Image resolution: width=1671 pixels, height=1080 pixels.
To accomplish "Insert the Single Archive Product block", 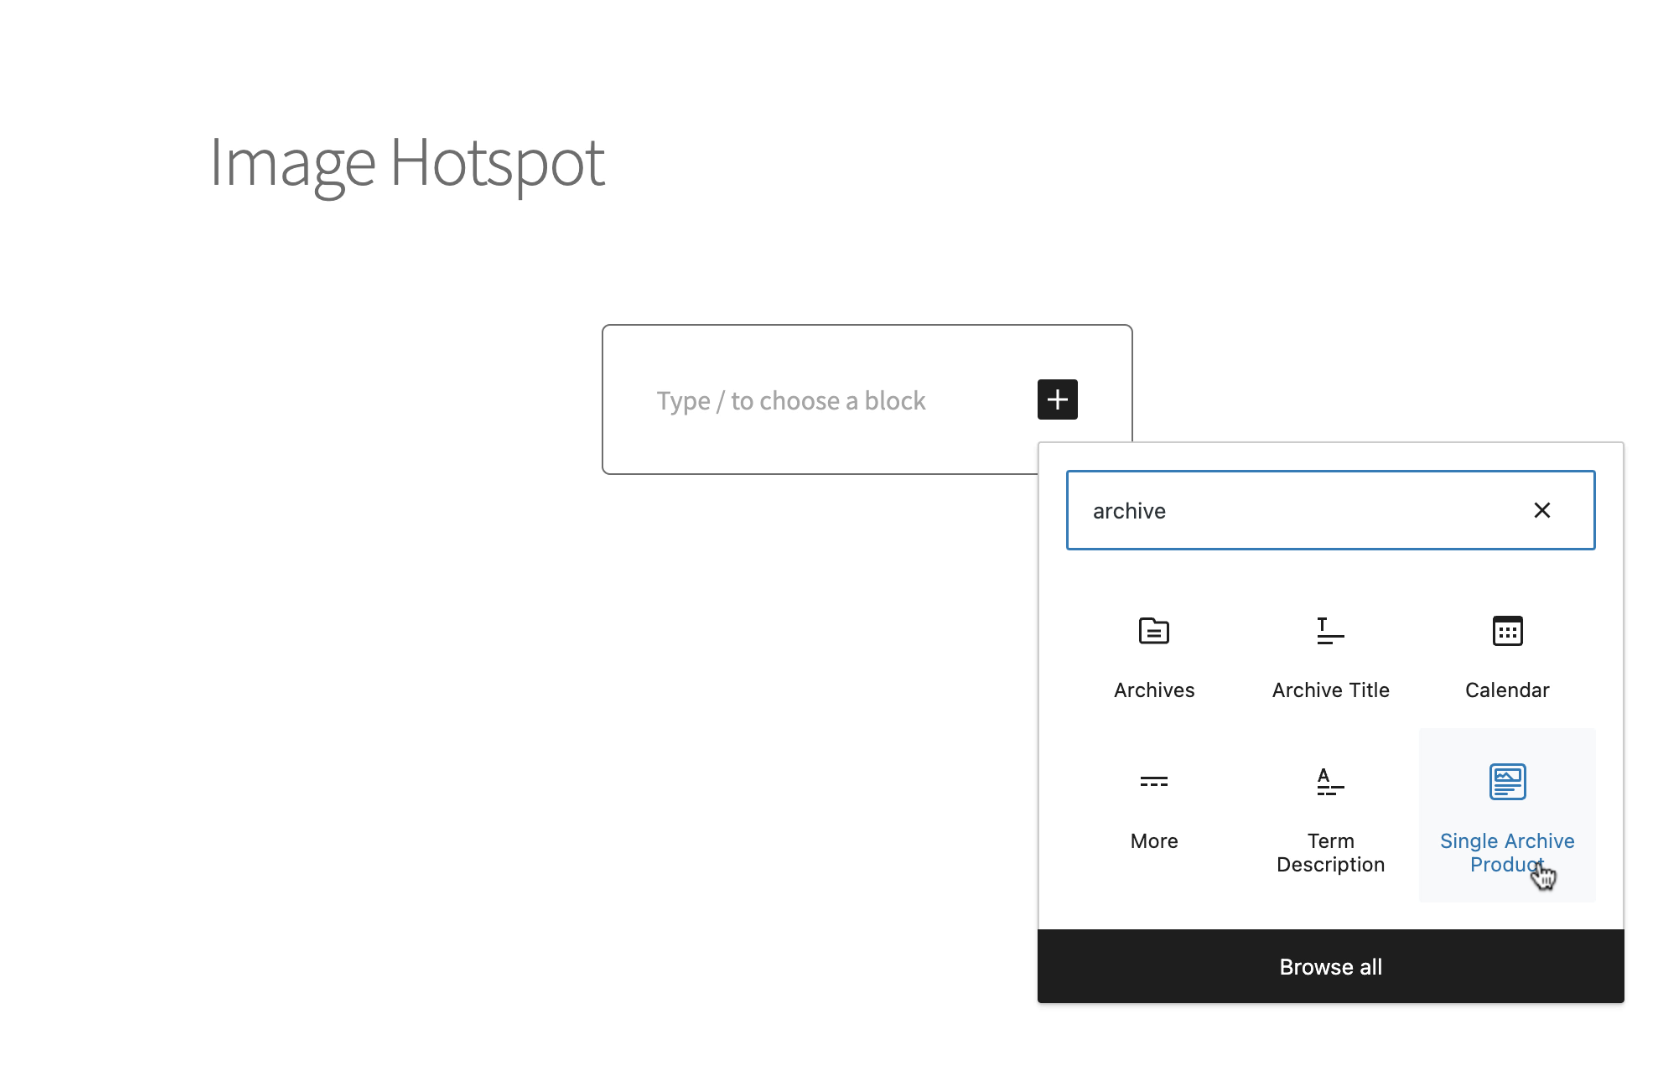I will (x=1507, y=815).
